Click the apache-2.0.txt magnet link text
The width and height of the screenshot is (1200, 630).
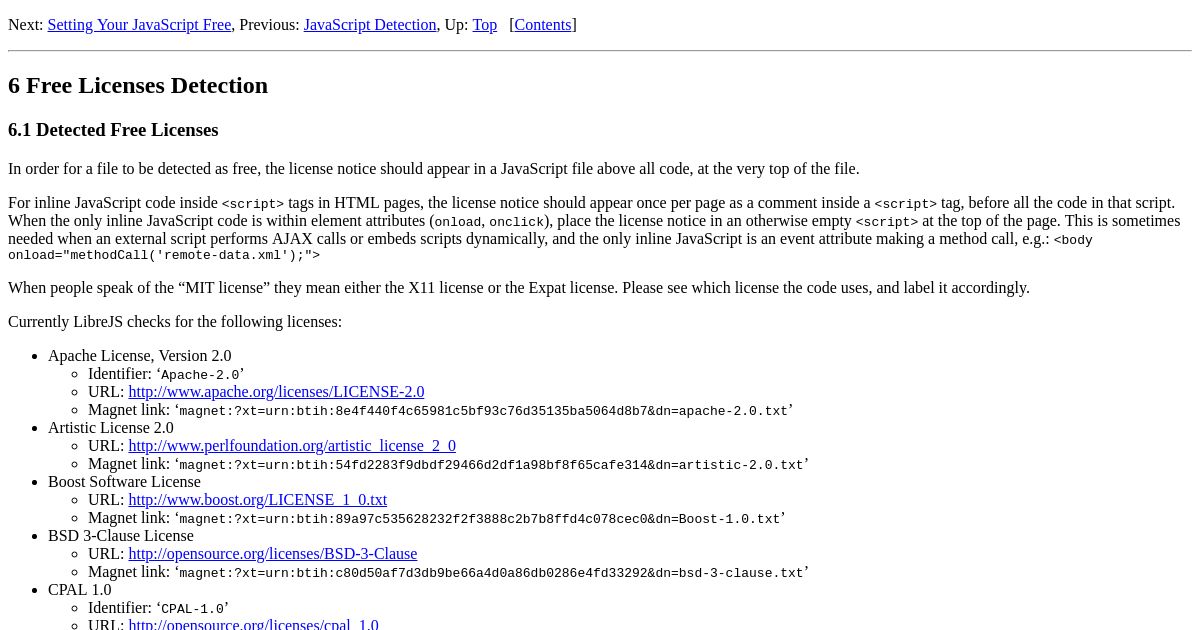[483, 411]
